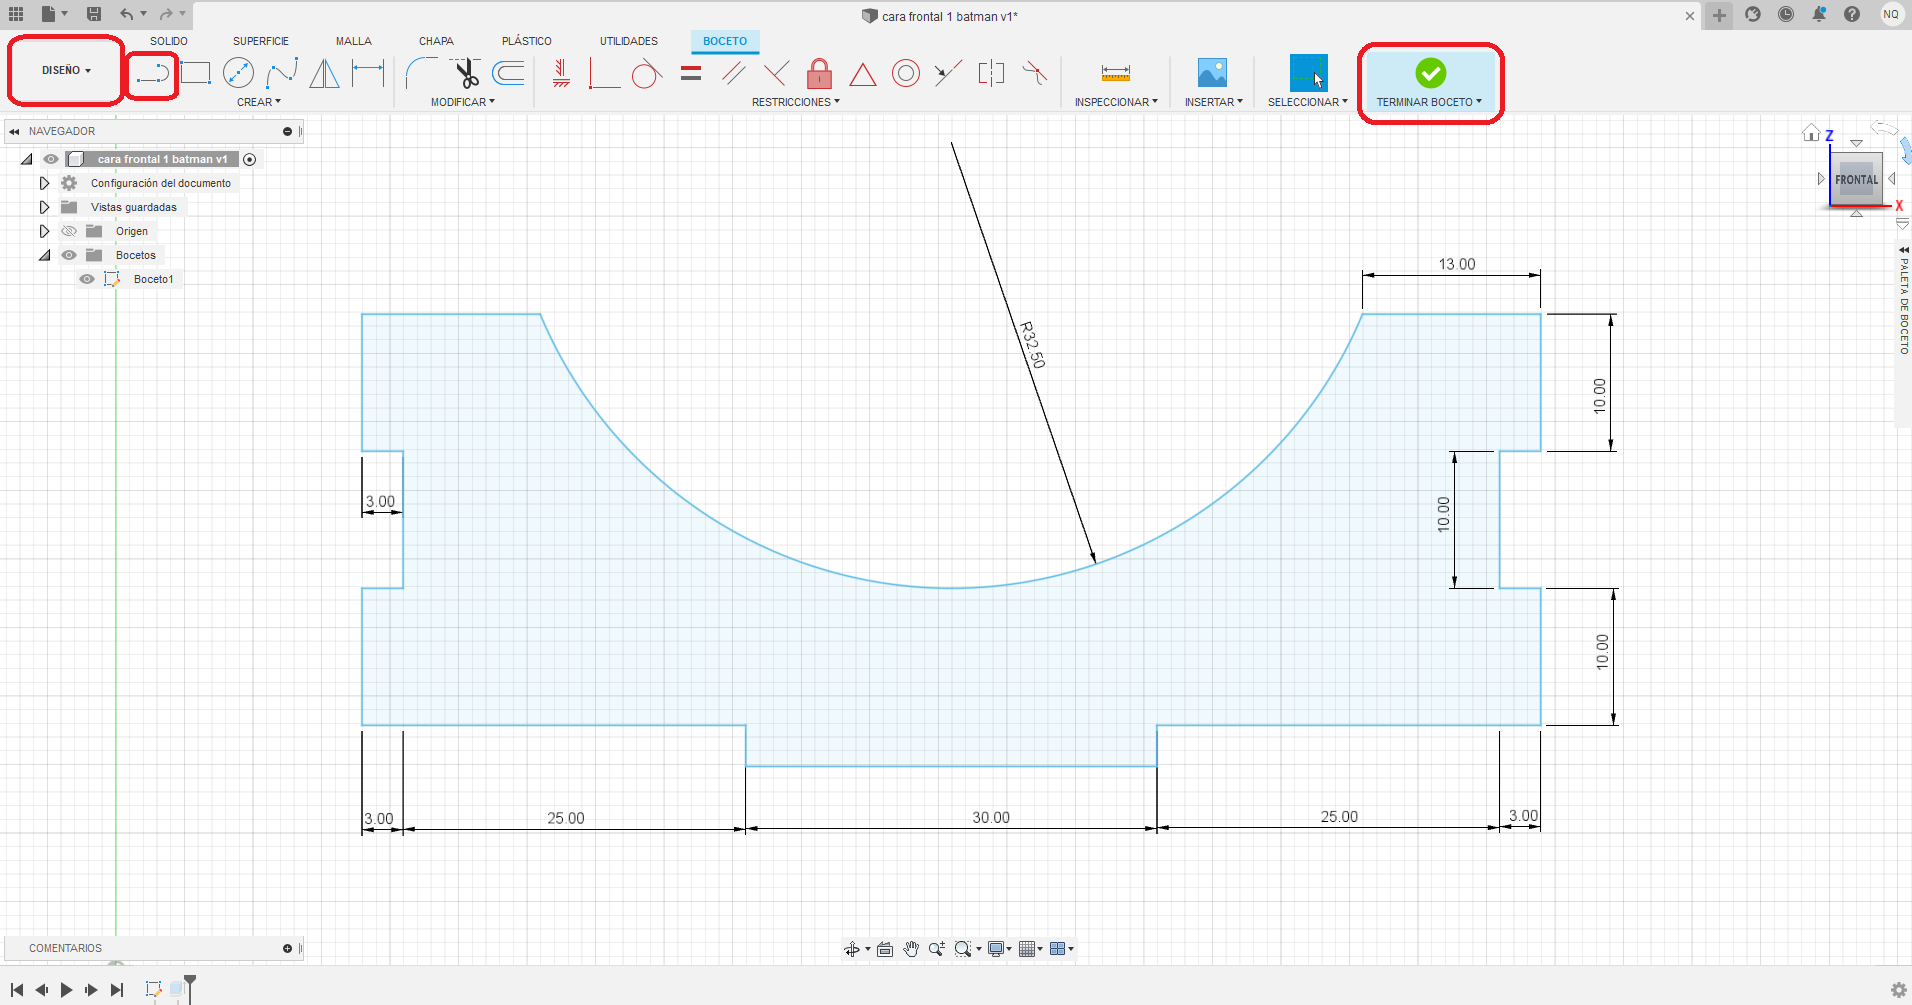This screenshot has width=1912, height=1005.
Task: Open the RESTRICCIONES panel dropdown
Action: point(796,102)
